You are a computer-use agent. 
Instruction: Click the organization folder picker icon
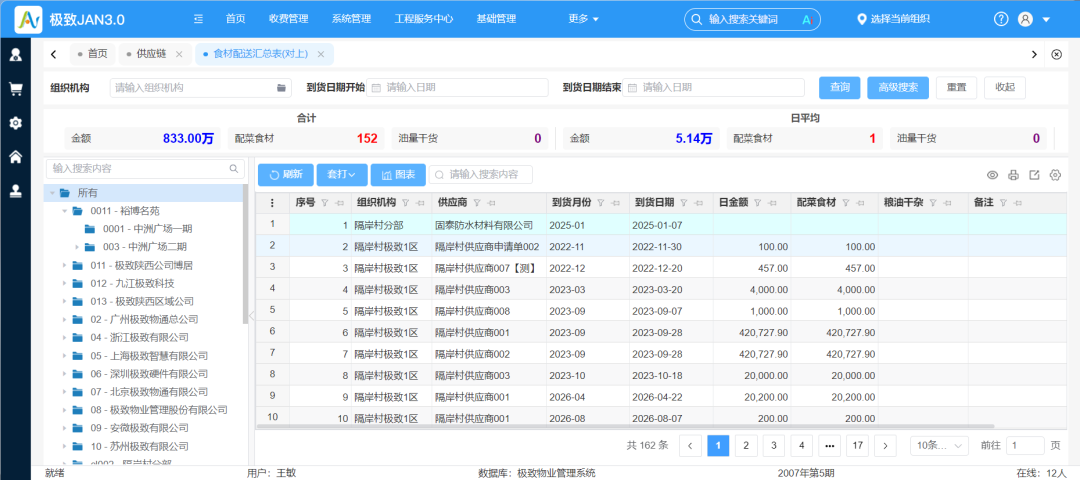pyautogui.click(x=281, y=87)
